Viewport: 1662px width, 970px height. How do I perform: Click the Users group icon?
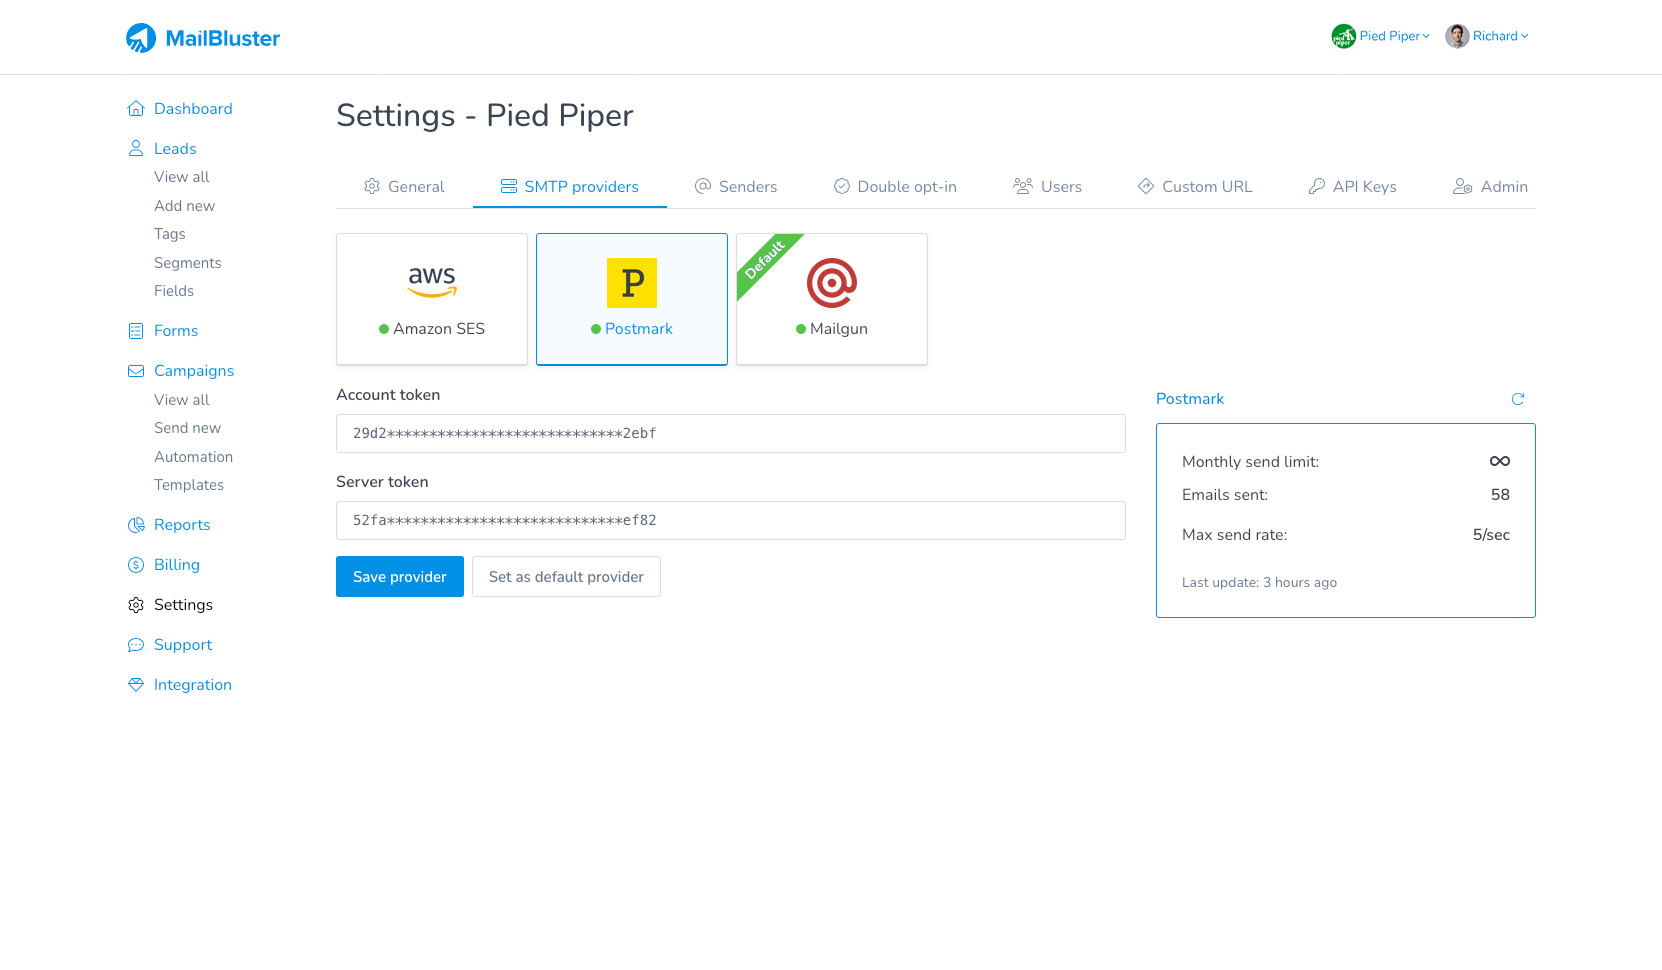coord(1023,186)
